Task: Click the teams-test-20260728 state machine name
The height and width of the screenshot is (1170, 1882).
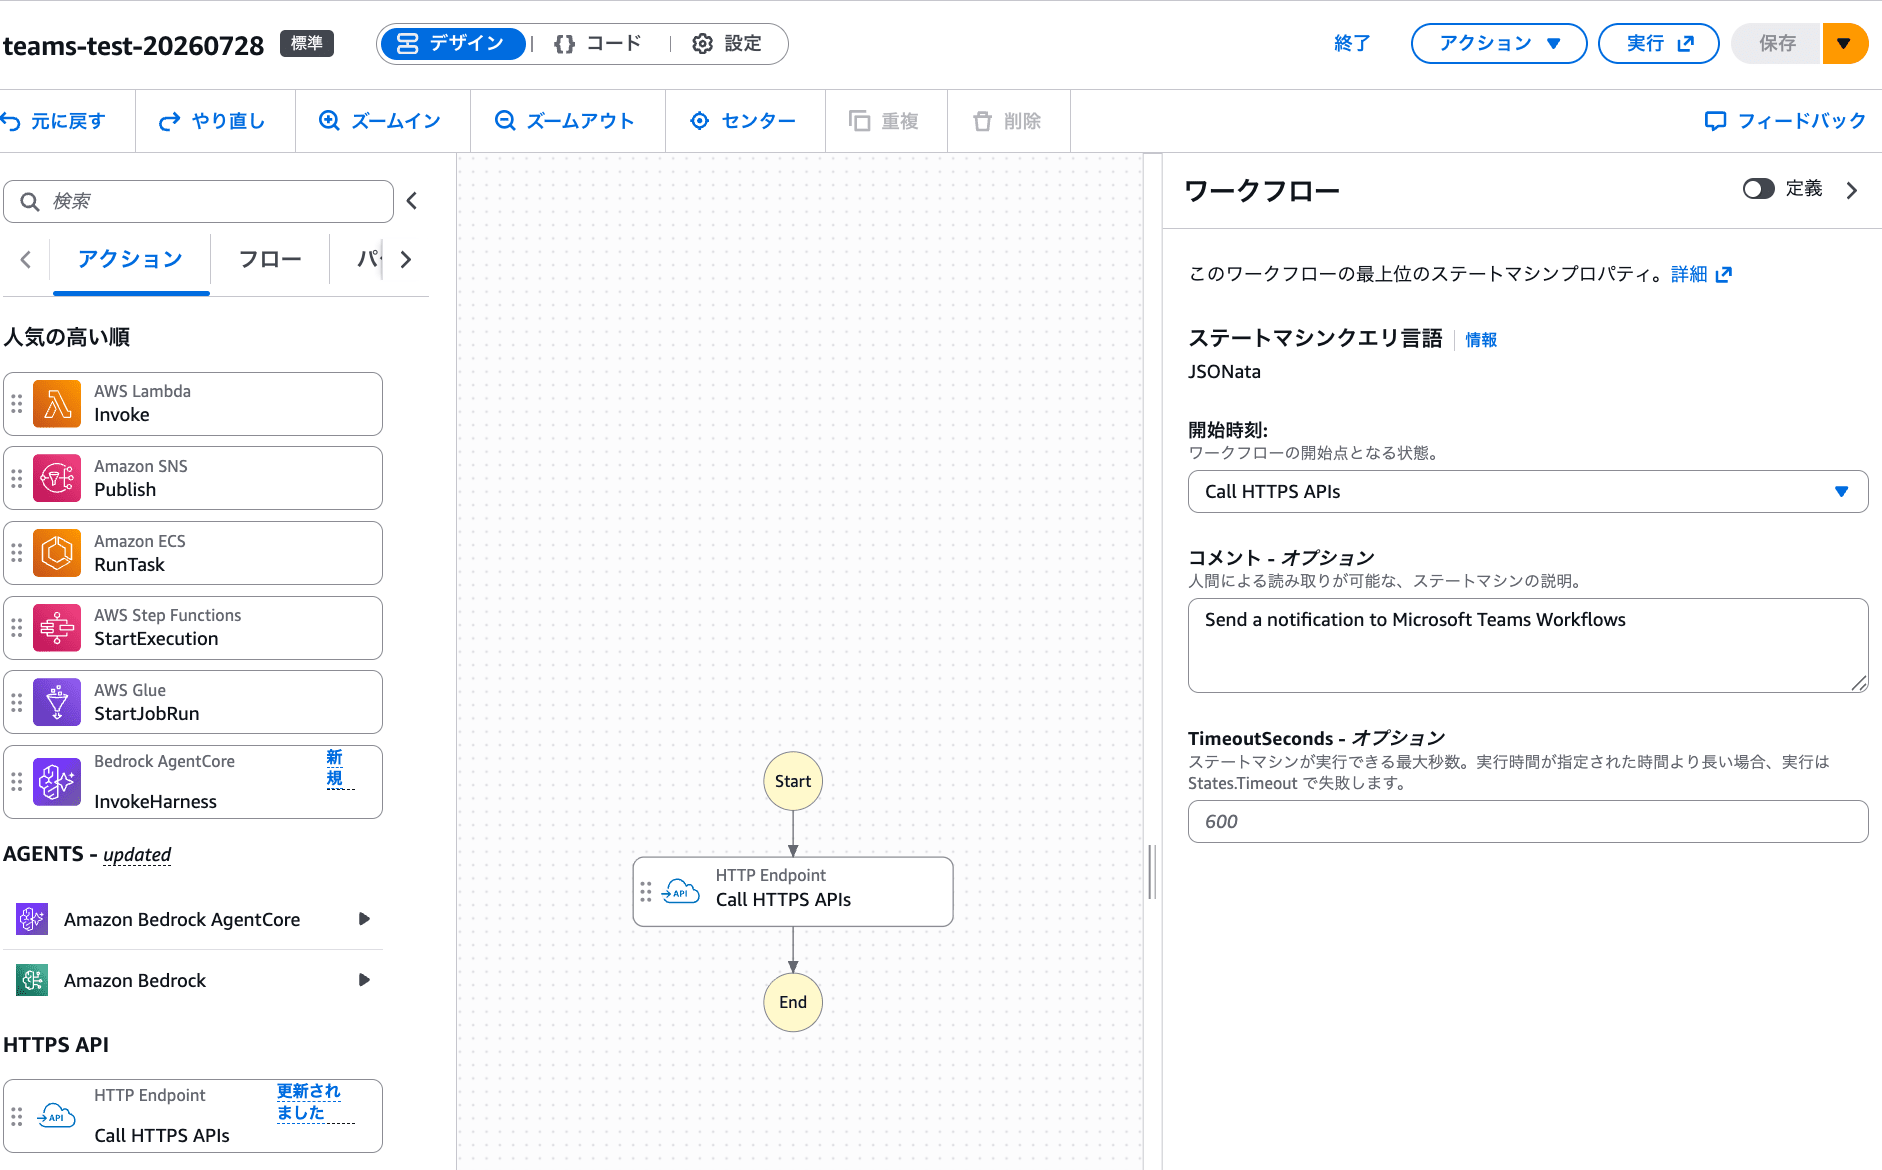Action: 134,46
